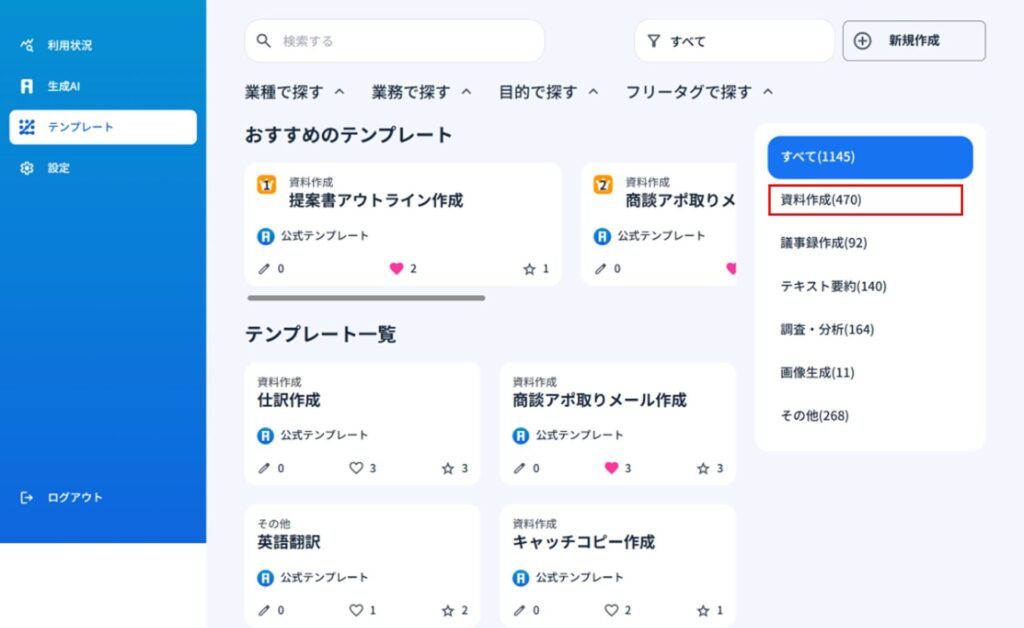The height and width of the screenshot is (628, 1024).
Task: Select the テンプレート sidebar menu item
Action: pos(103,127)
